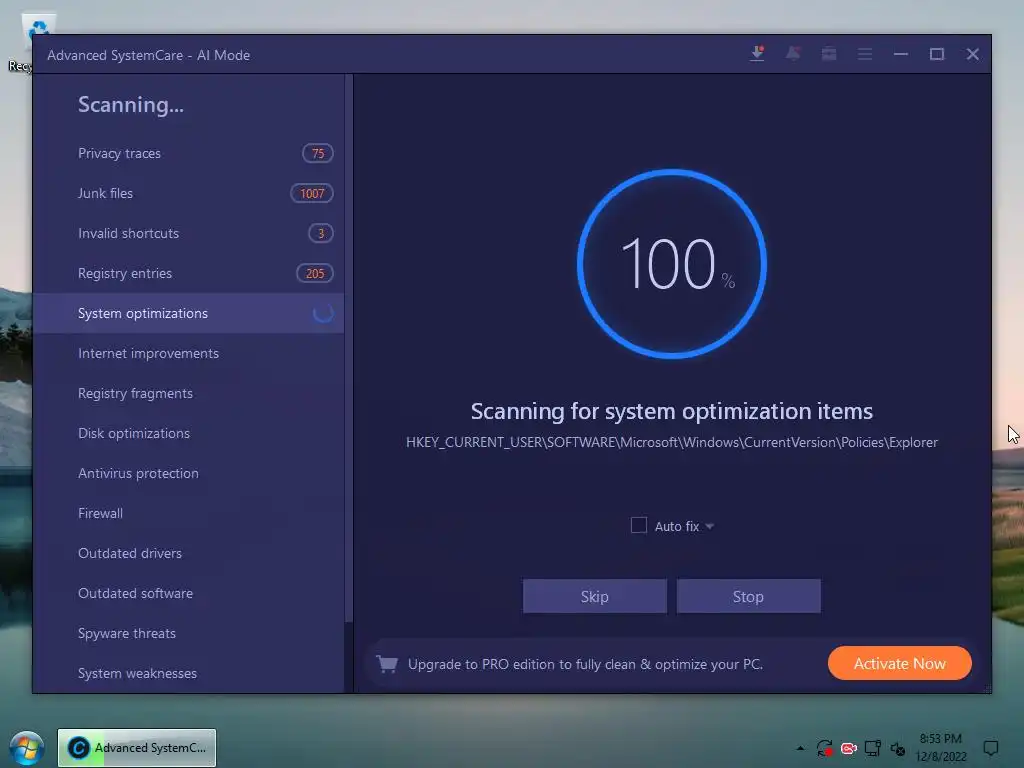This screenshot has height=768, width=1024.
Task: Click the HKEY_CURRENT_USER registry path text
Action: (671, 442)
